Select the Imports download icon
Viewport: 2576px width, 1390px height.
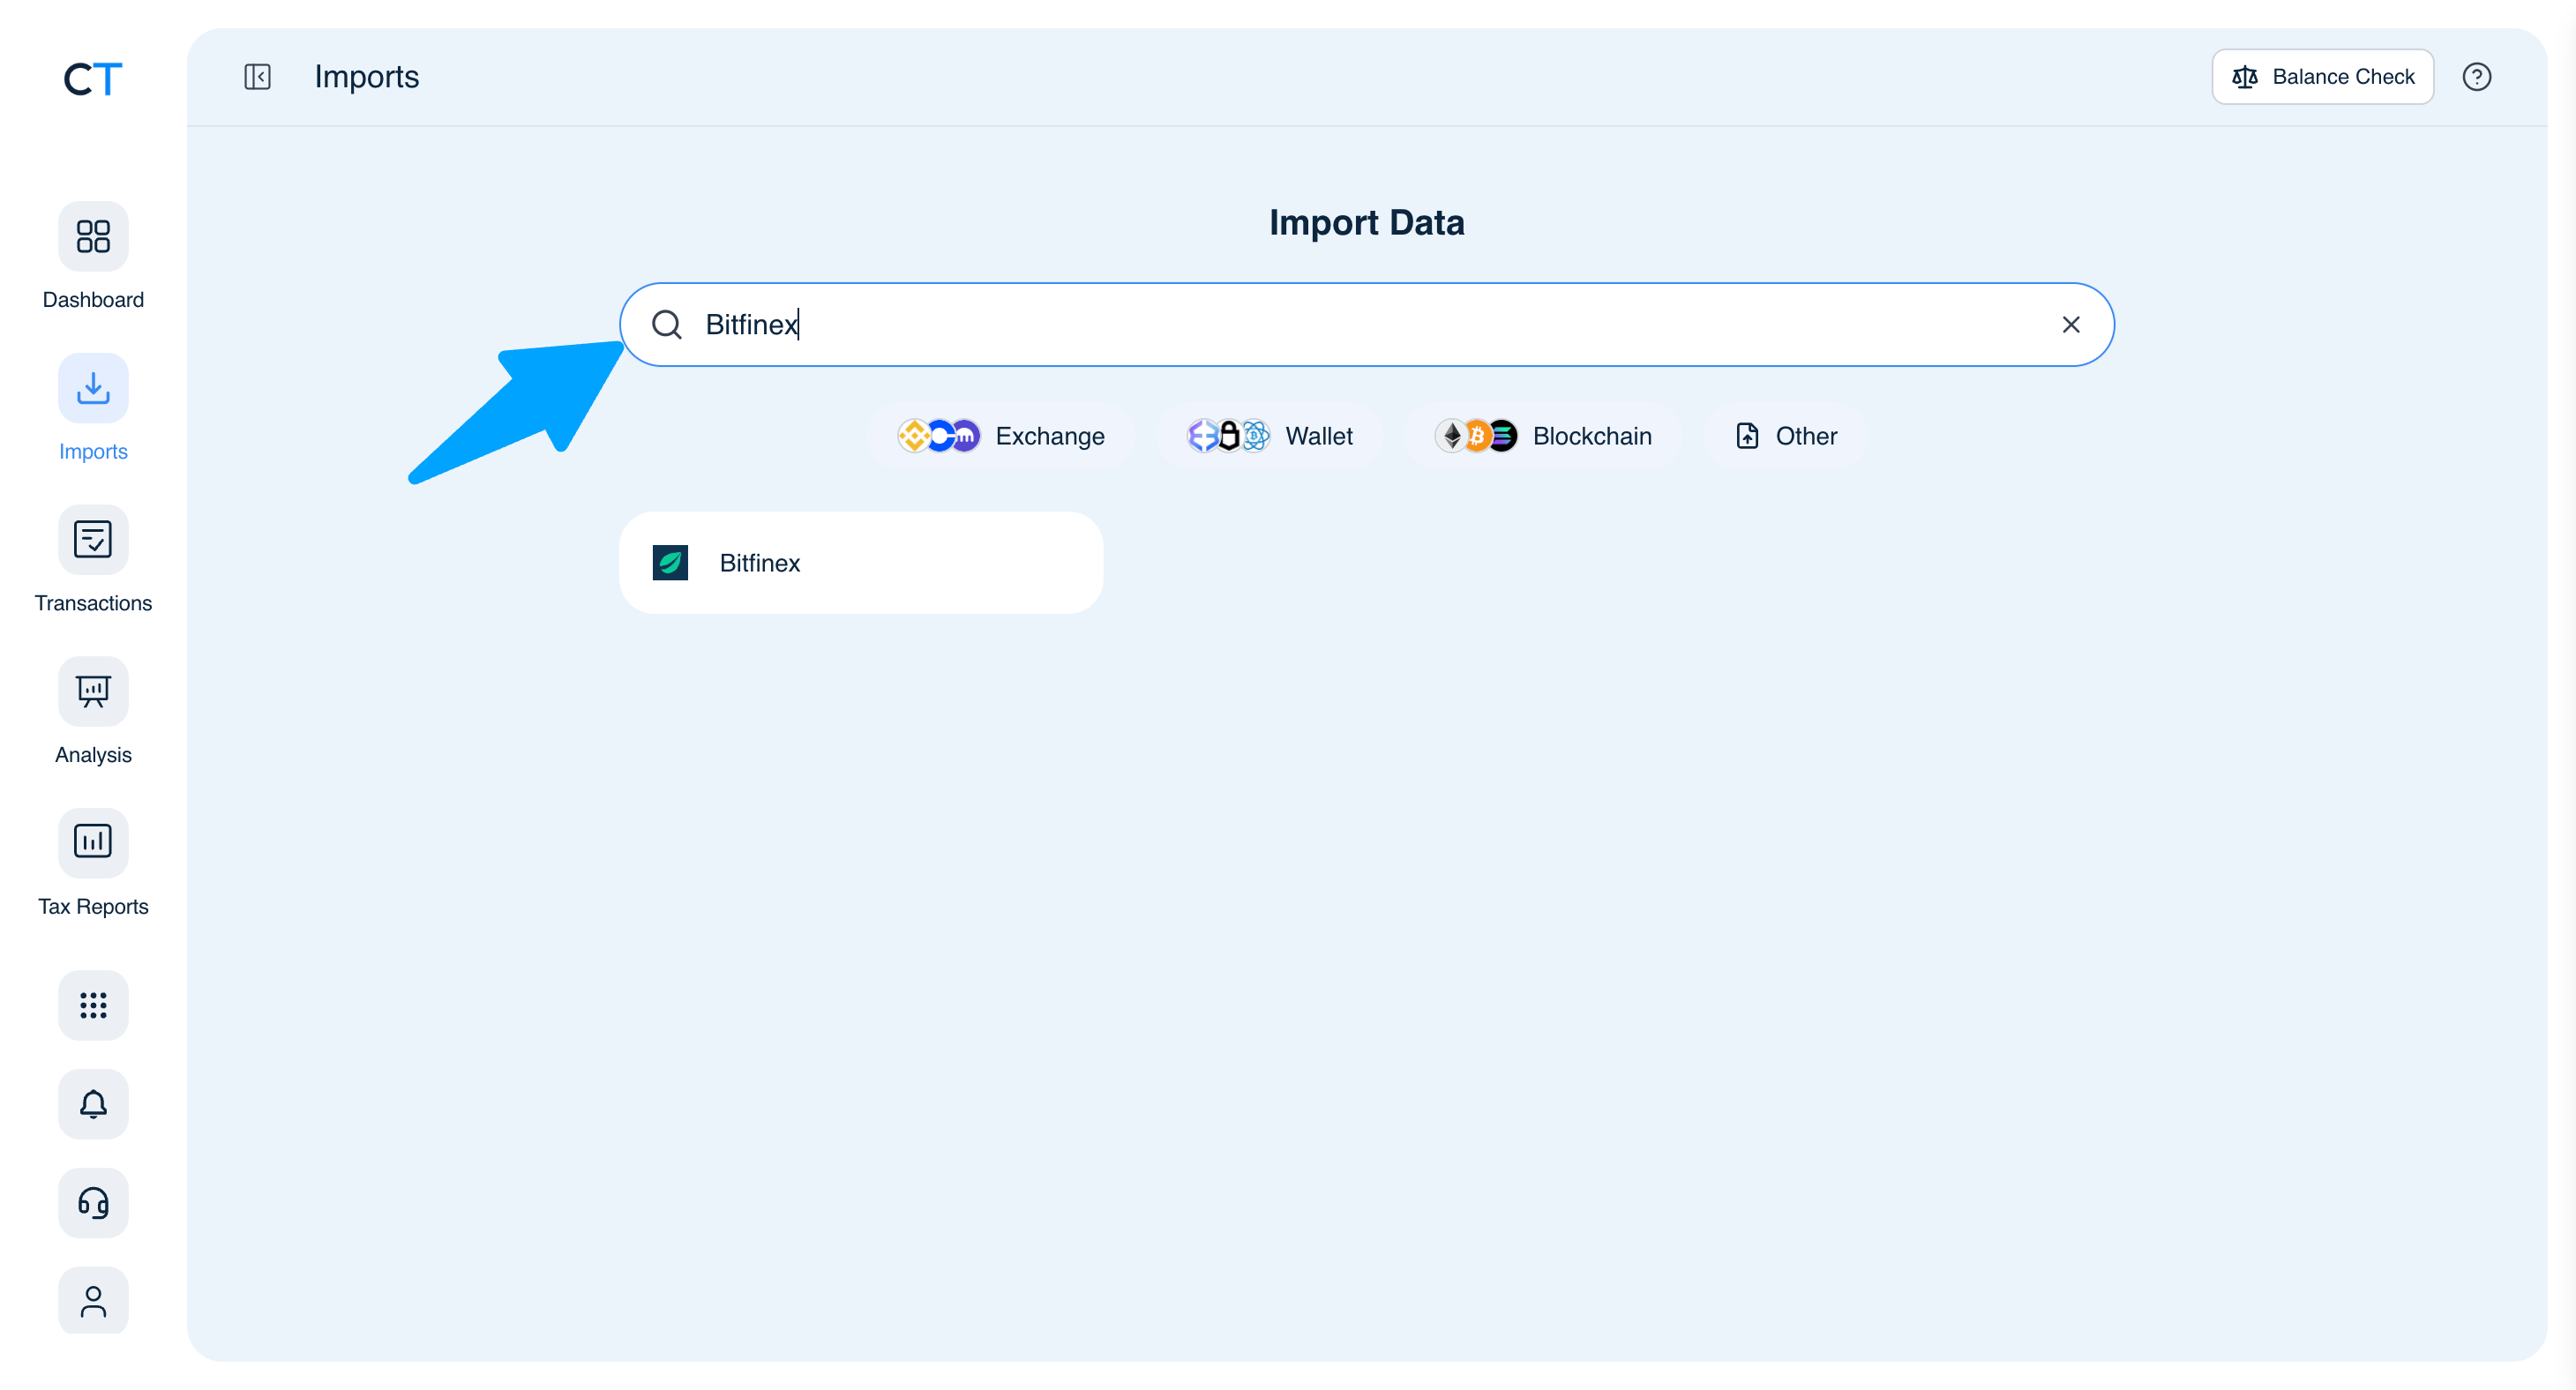point(93,388)
